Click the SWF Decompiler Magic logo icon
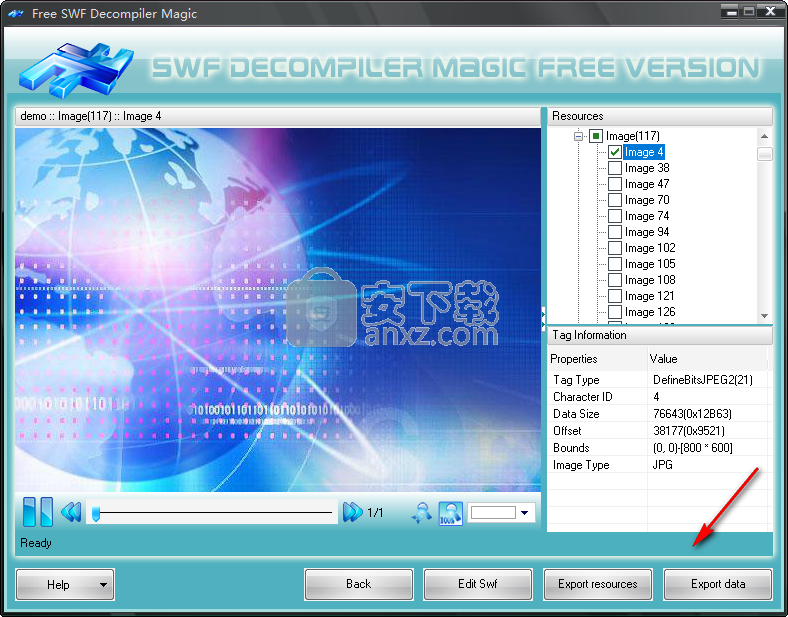This screenshot has height=617, width=788. pyautogui.click(x=76, y=69)
